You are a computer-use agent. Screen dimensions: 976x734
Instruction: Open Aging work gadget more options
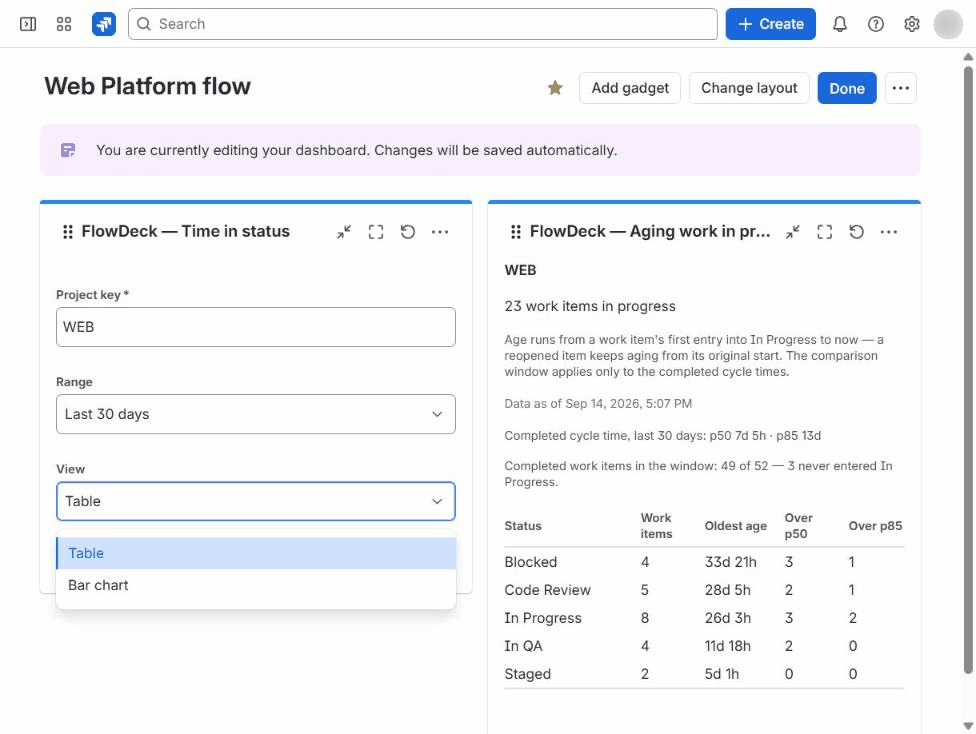tap(889, 232)
